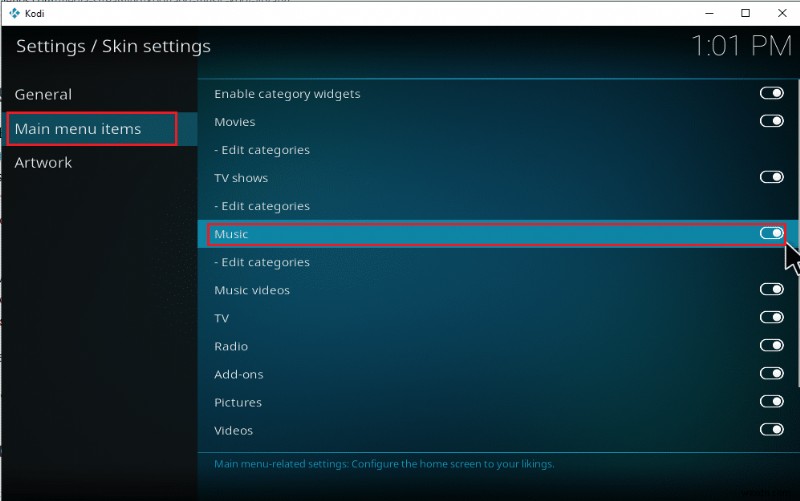
Task: Disable the Music videos toggle
Action: [771, 289]
